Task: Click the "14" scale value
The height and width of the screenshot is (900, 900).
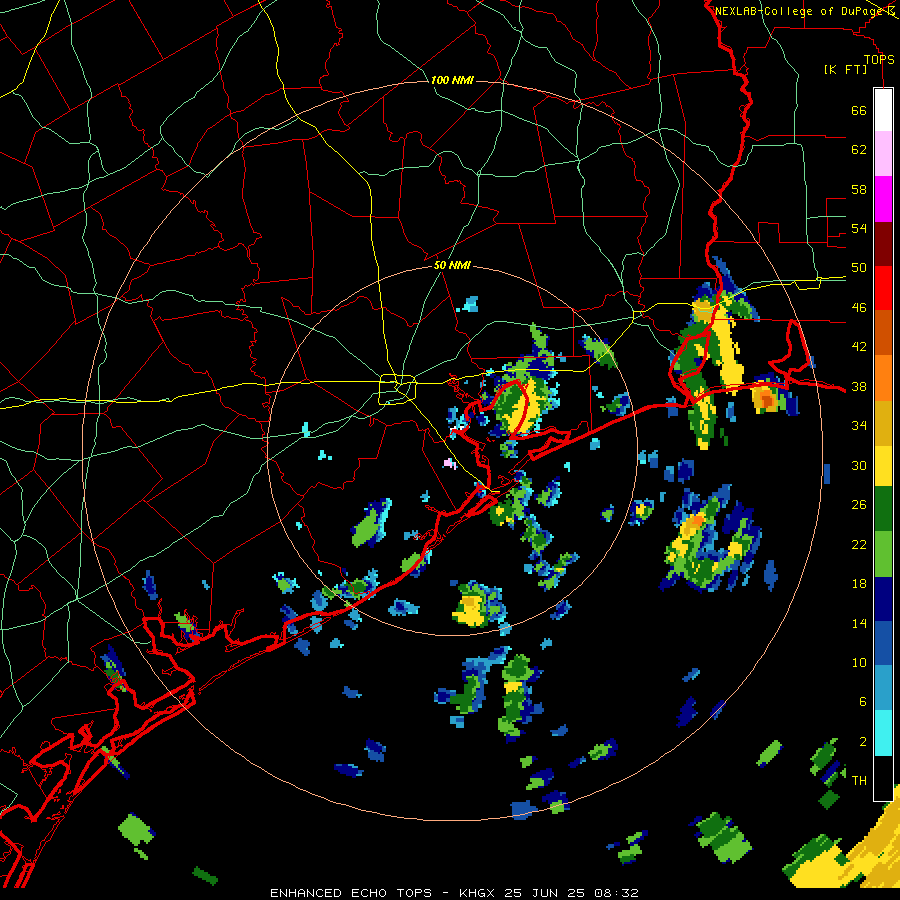Action: [x=859, y=623]
